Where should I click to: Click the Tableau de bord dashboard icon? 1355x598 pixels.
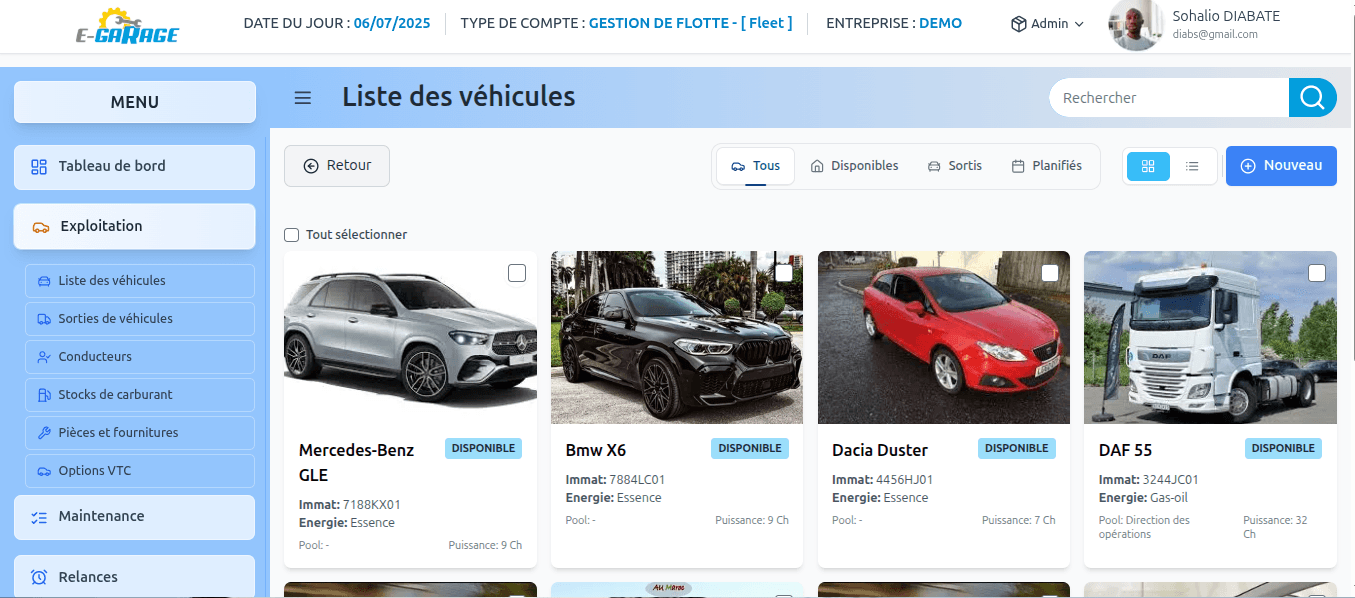click(x=39, y=167)
